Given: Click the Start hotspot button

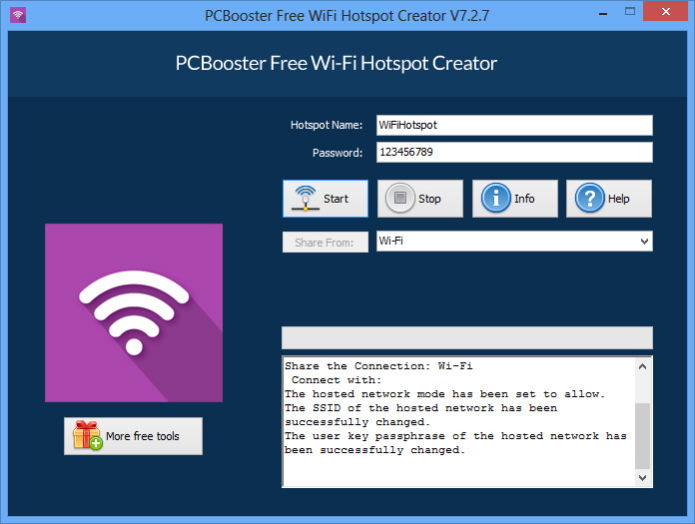Looking at the screenshot, I should (x=325, y=199).
